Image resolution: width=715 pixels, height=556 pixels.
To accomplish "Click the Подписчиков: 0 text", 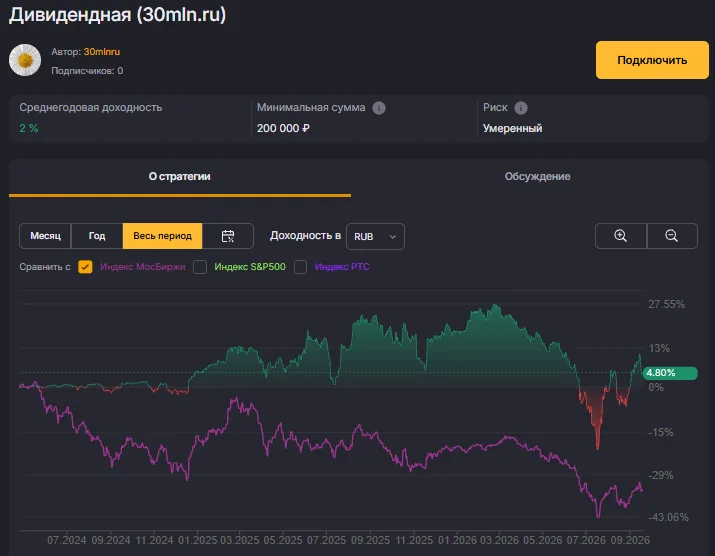I will tap(87, 71).
